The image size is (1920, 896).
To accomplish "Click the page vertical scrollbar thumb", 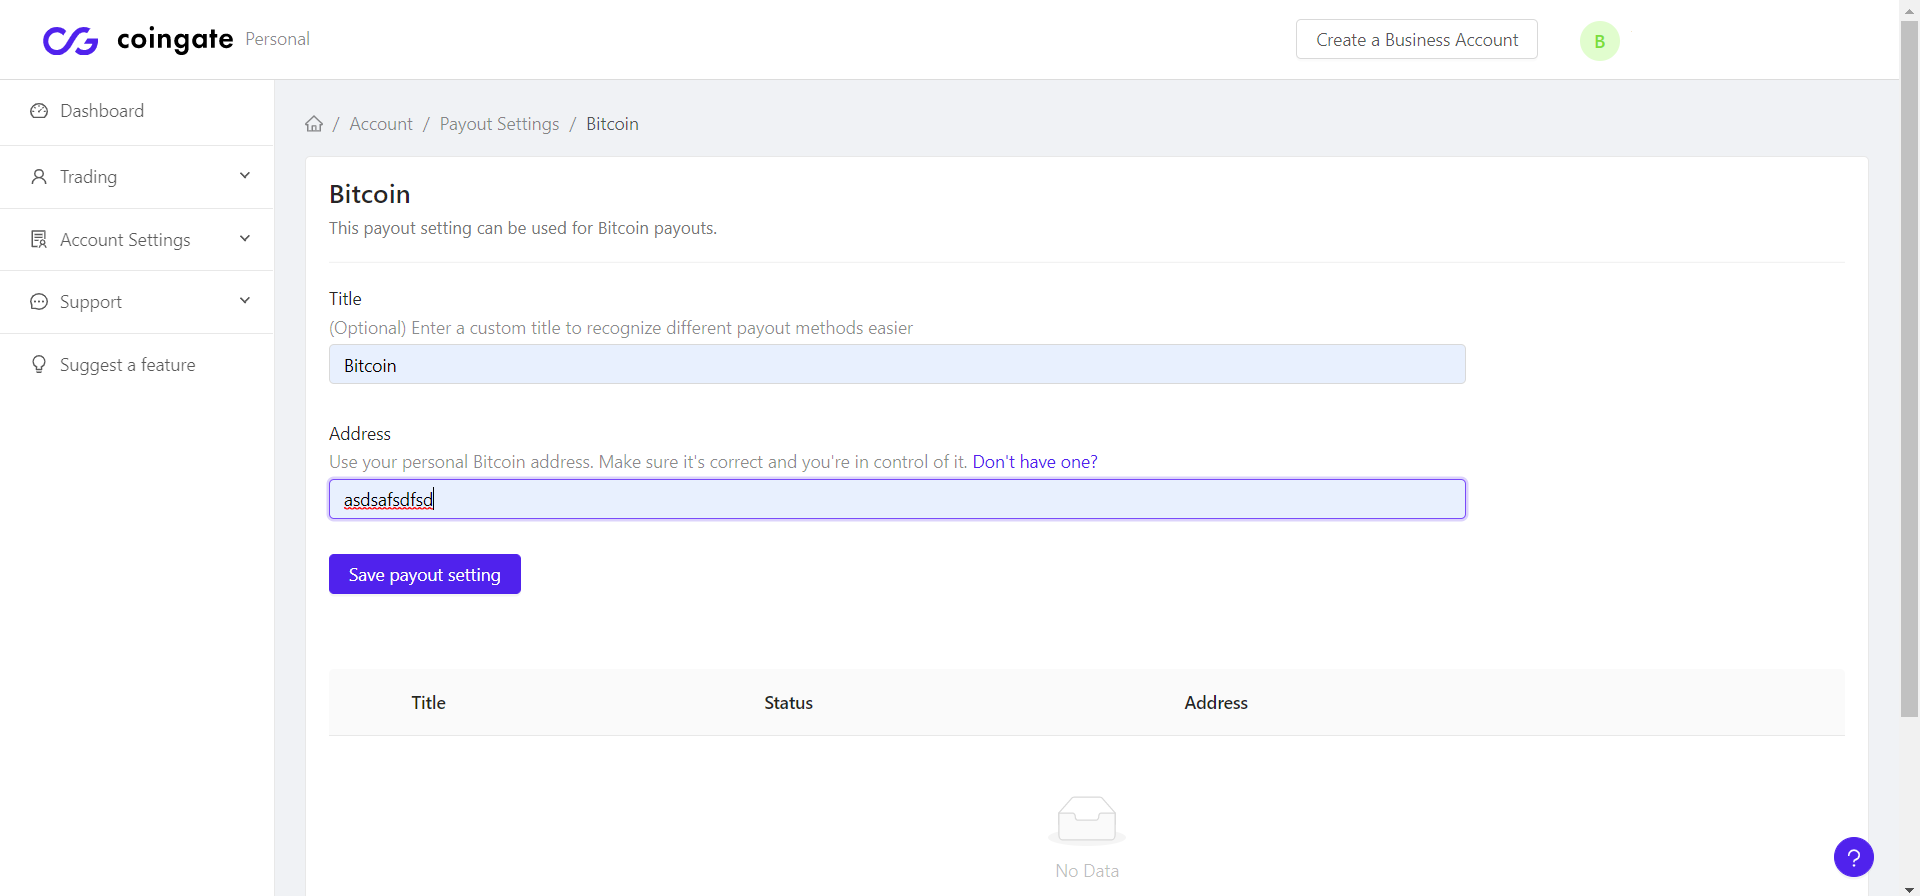I will click(1909, 368).
